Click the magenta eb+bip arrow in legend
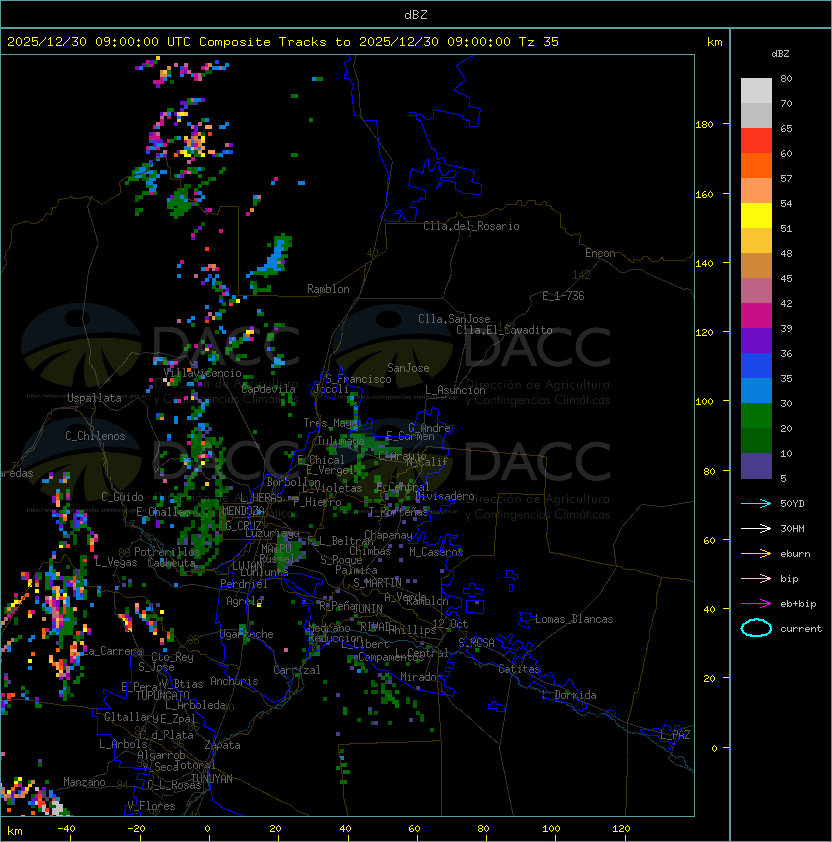Screen dimensions: 832x842 (756, 604)
